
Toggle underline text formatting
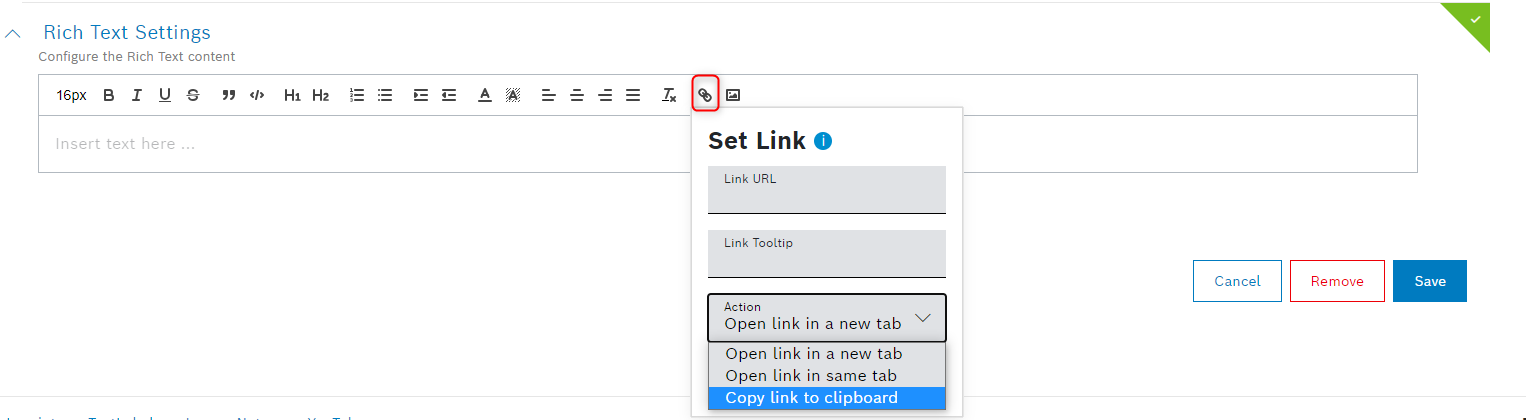pyautogui.click(x=165, y=95)
